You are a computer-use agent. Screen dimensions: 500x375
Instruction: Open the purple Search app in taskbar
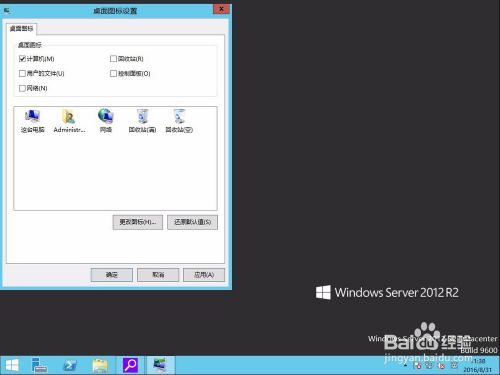(x=130, y=365)
